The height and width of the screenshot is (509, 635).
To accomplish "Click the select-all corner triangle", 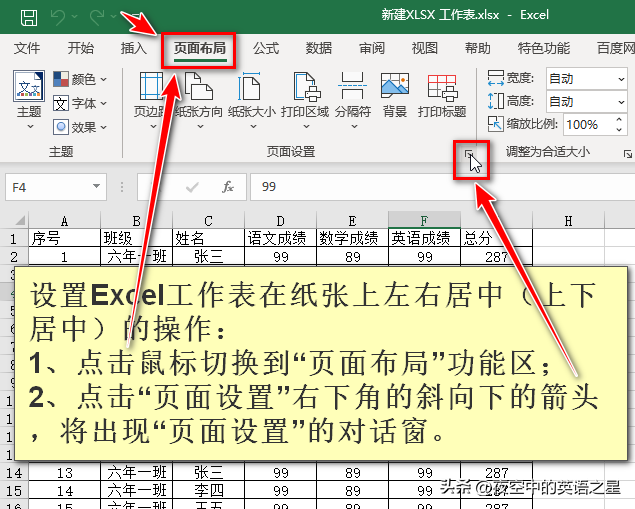I will click(20, 220).
